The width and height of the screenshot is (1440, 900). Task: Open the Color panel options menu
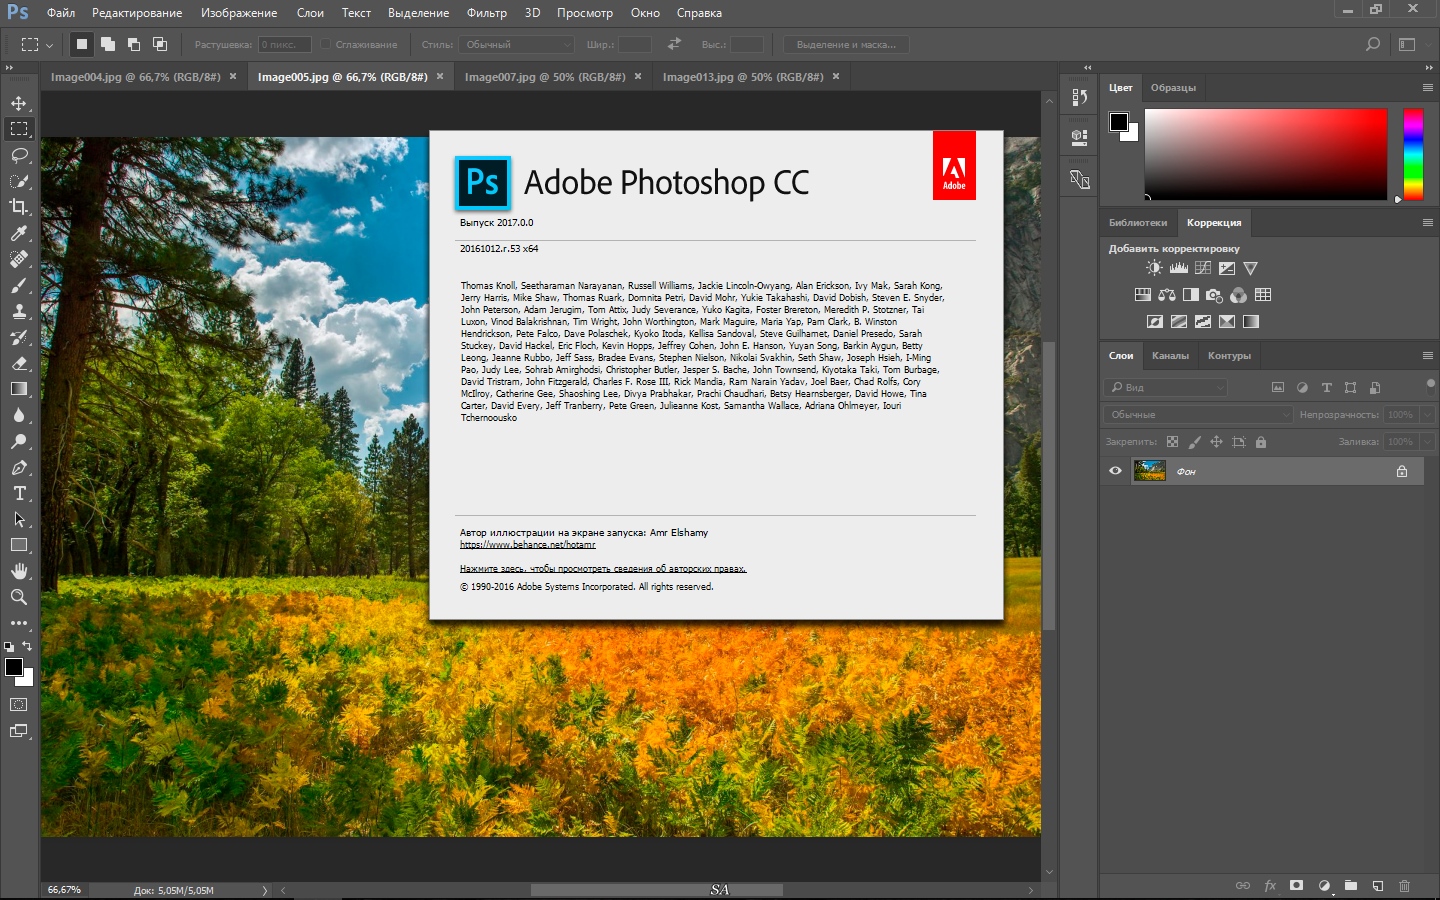1428,88
